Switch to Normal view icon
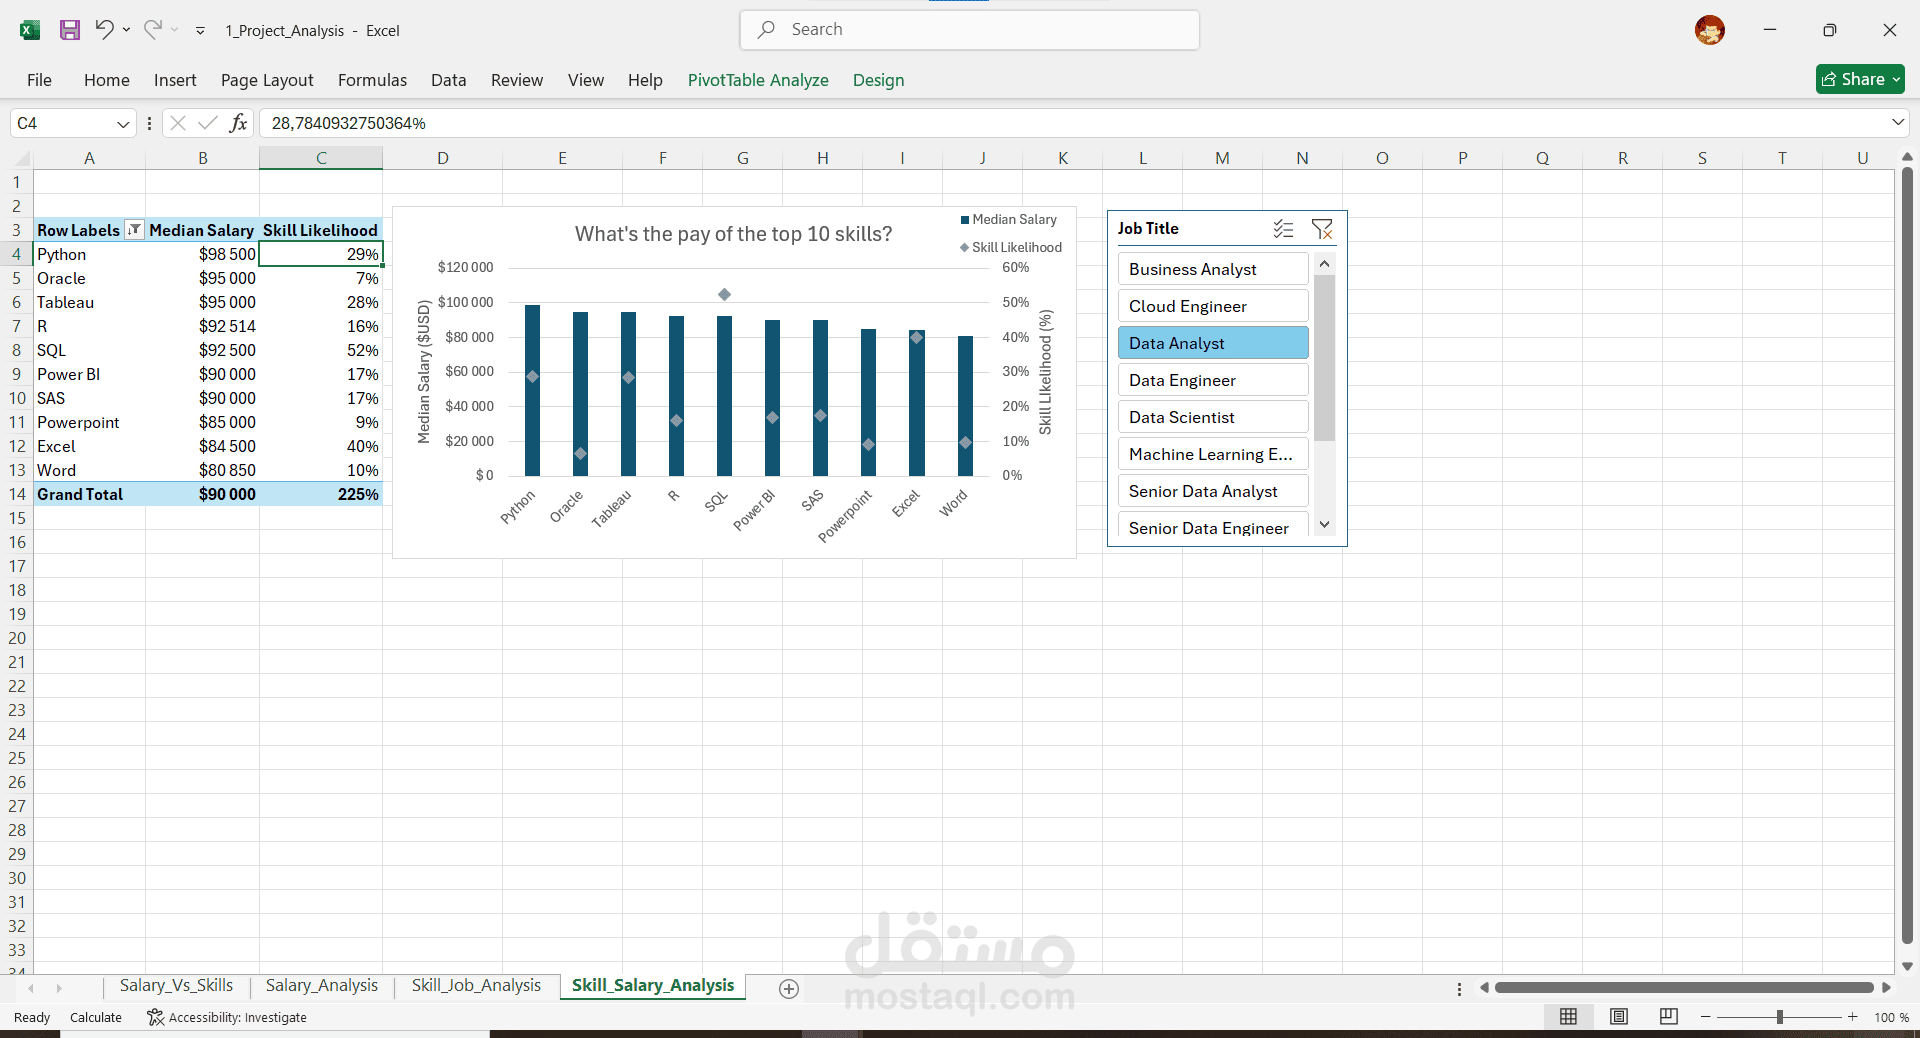 (1568, 1017)
